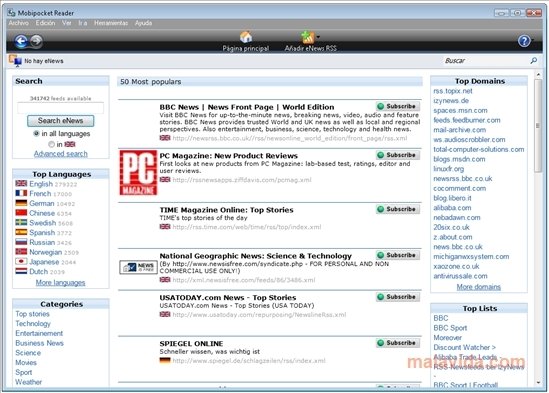This screenshot has width=549, height=393.
Task: Click the French flag icon
Action: [x=21, y=193]
